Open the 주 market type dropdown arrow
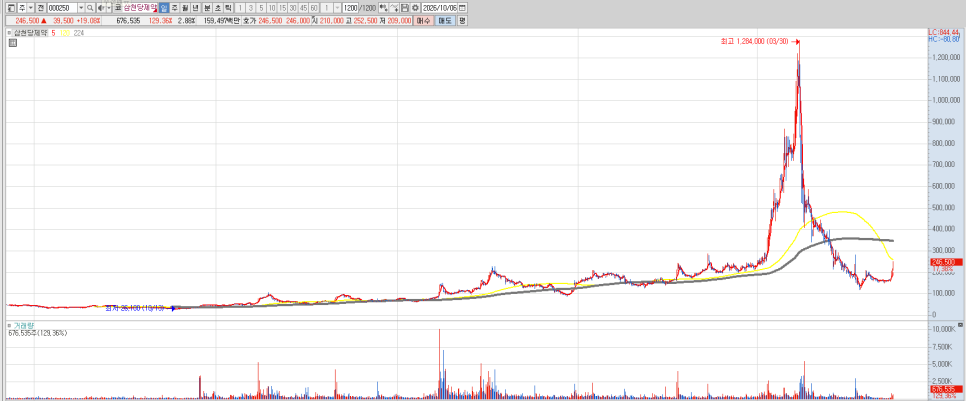 [x=31, y=8]
